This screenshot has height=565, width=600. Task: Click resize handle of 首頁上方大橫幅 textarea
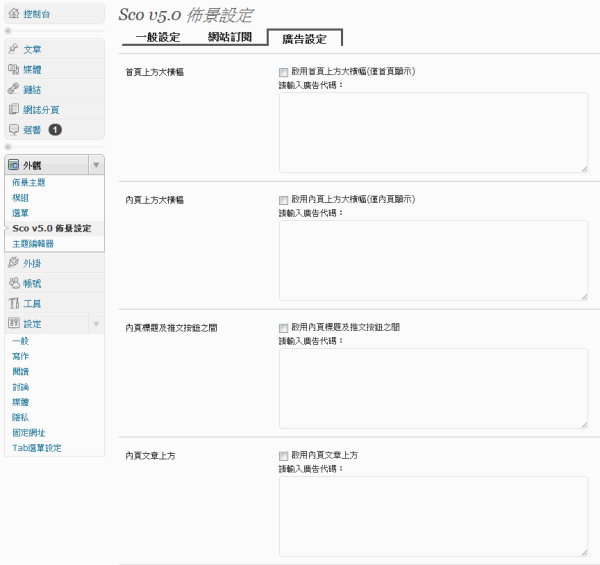(x=584, y=169)
